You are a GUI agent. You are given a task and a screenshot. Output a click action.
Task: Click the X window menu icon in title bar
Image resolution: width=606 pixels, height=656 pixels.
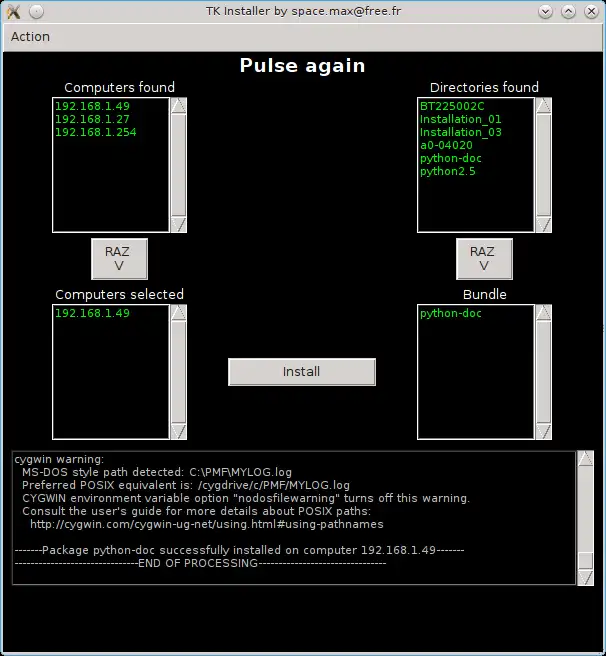tap(13, 11)
